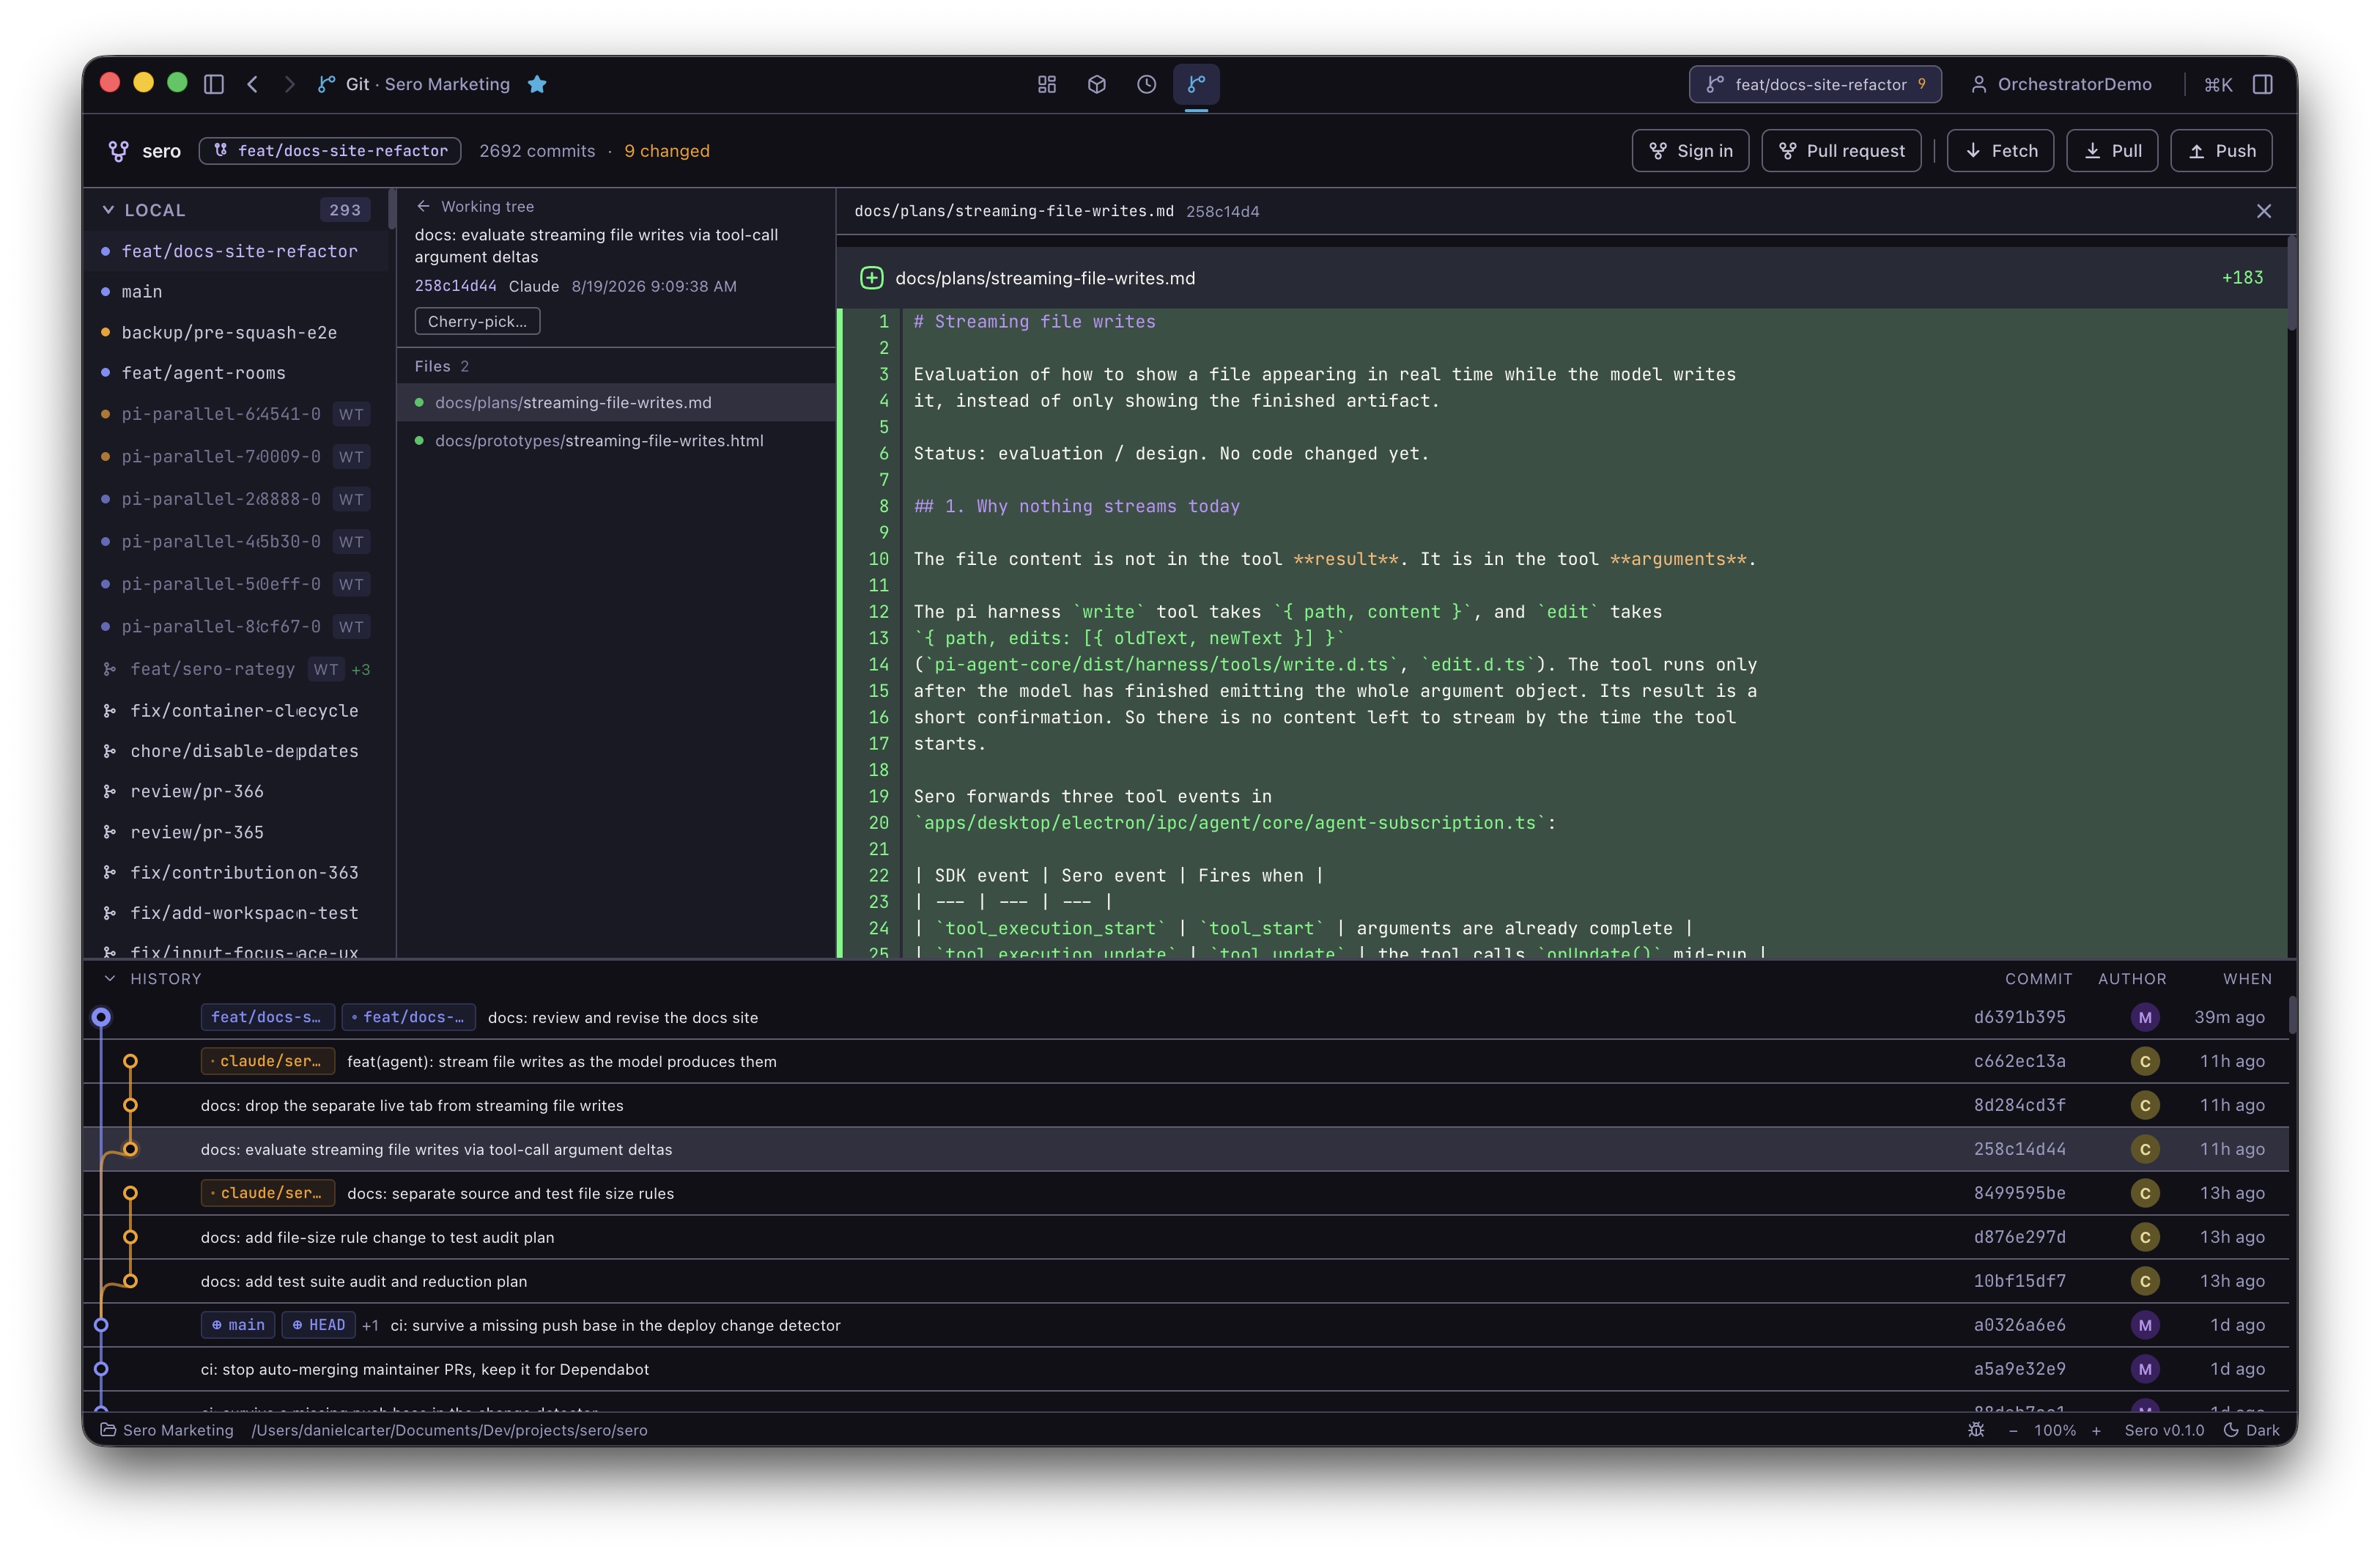Select the feat/sero-rategy branch
The image size is (2380, 1555).
click(x=236, y=669)
